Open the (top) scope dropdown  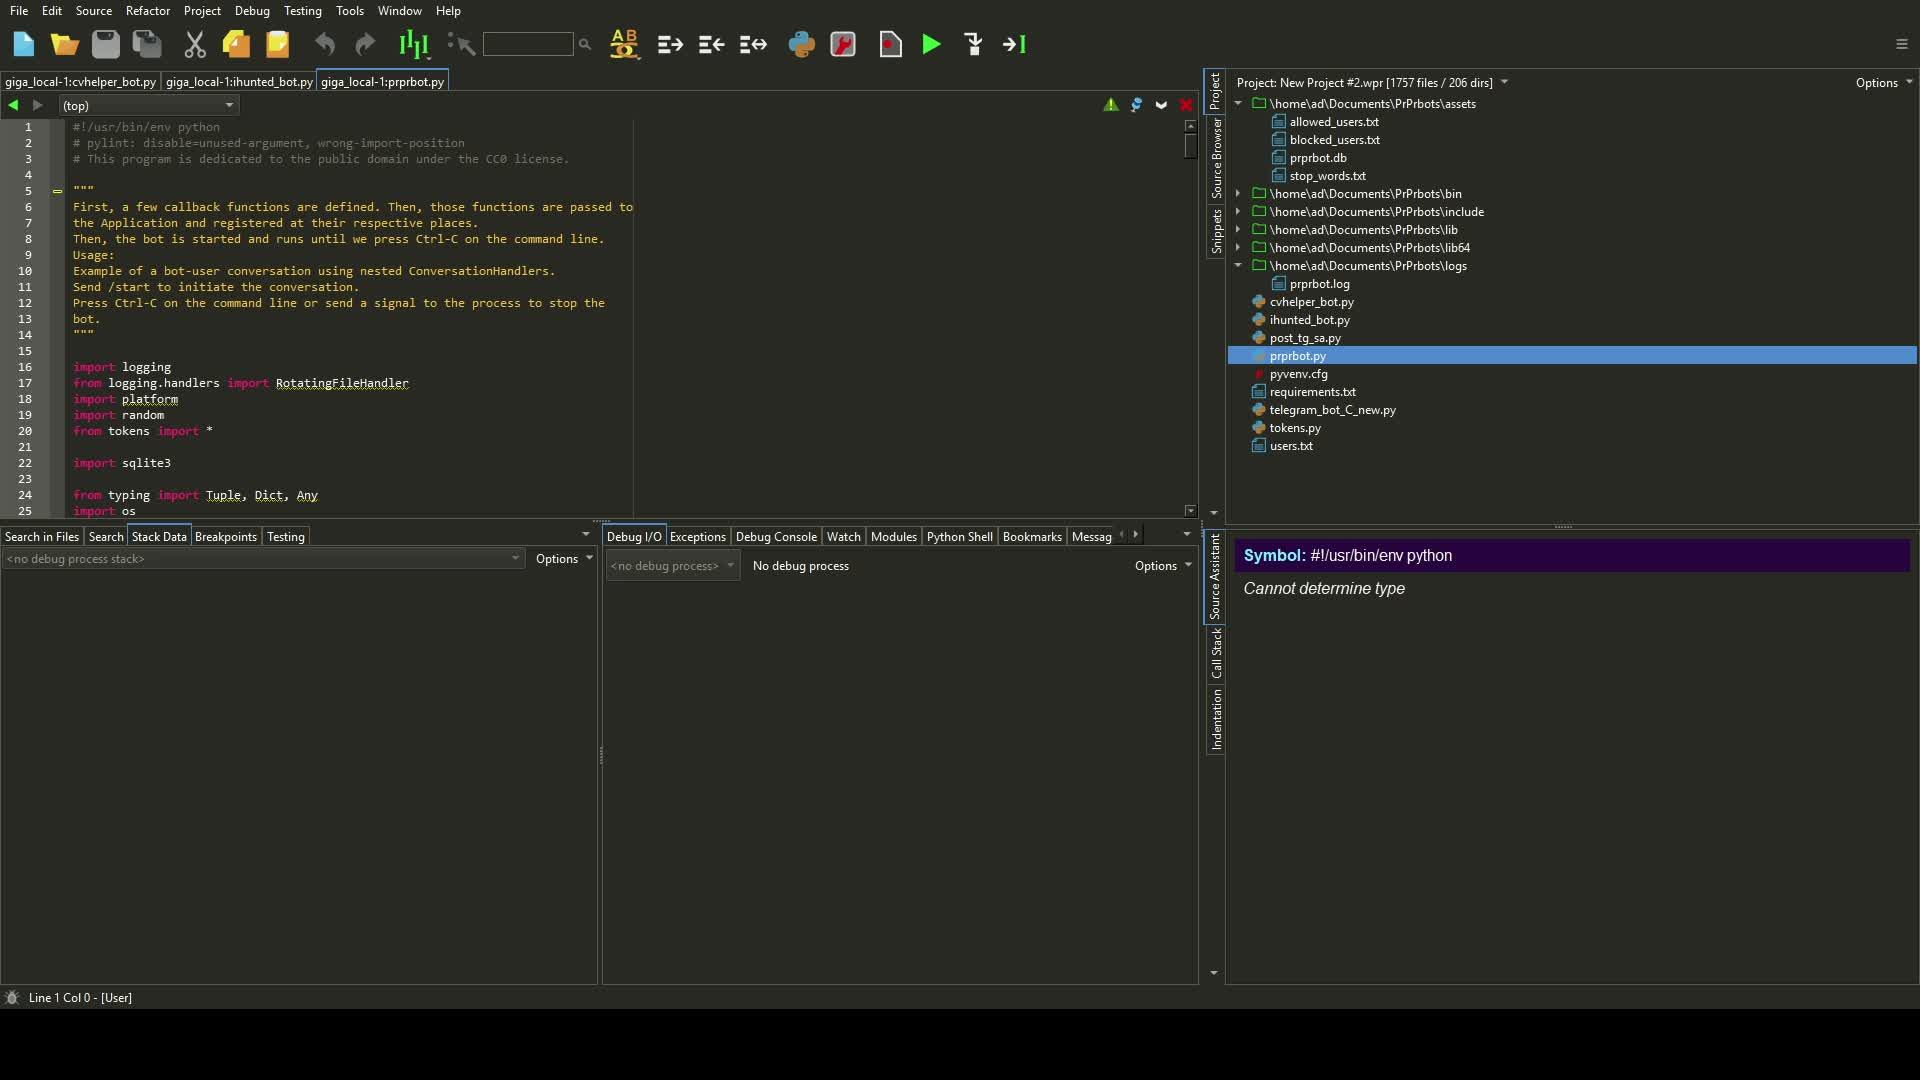[148, 105]
